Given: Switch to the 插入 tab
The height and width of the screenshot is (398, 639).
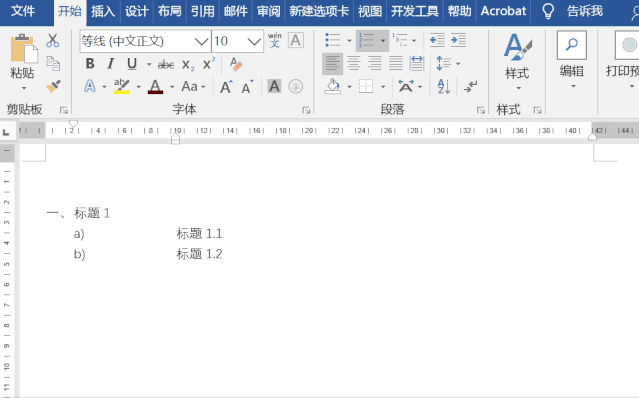Looking at the screenshot, I should pos(103,11).
